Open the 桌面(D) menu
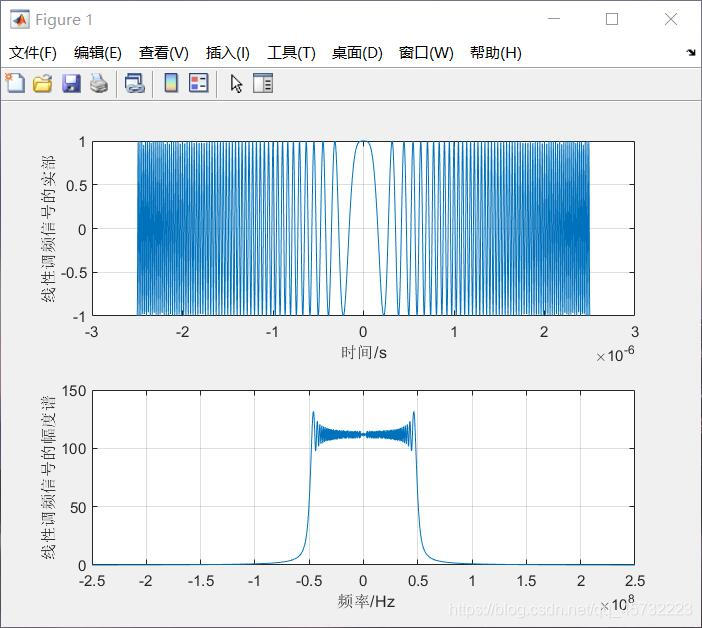 (357, 53)
